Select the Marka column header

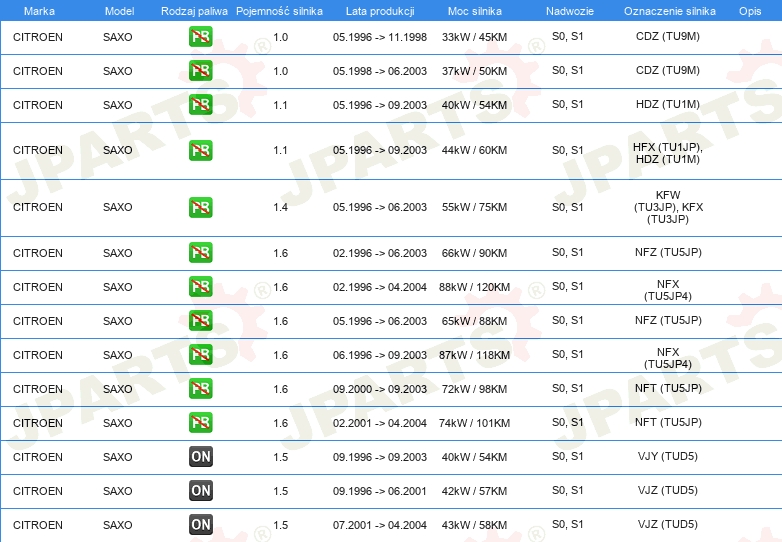coord(39,11)
